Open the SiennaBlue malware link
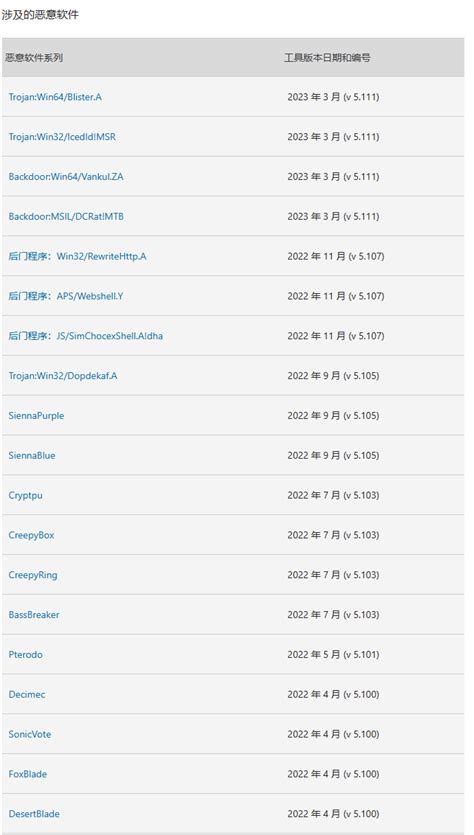 tap(32, 455)
